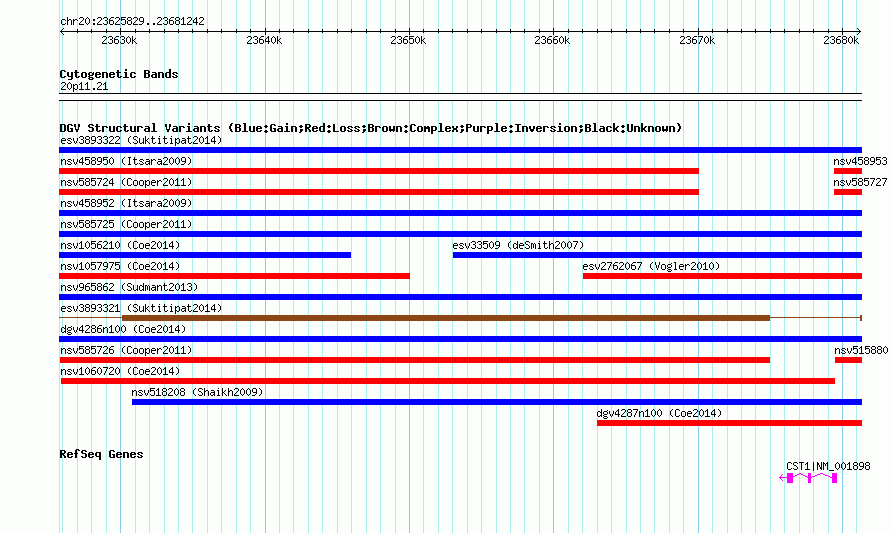The width and height of the screenshot is (890, 533).
Task: Click the esv33509 (deSmith2007) blue bar
Action: tap(657, 255)
